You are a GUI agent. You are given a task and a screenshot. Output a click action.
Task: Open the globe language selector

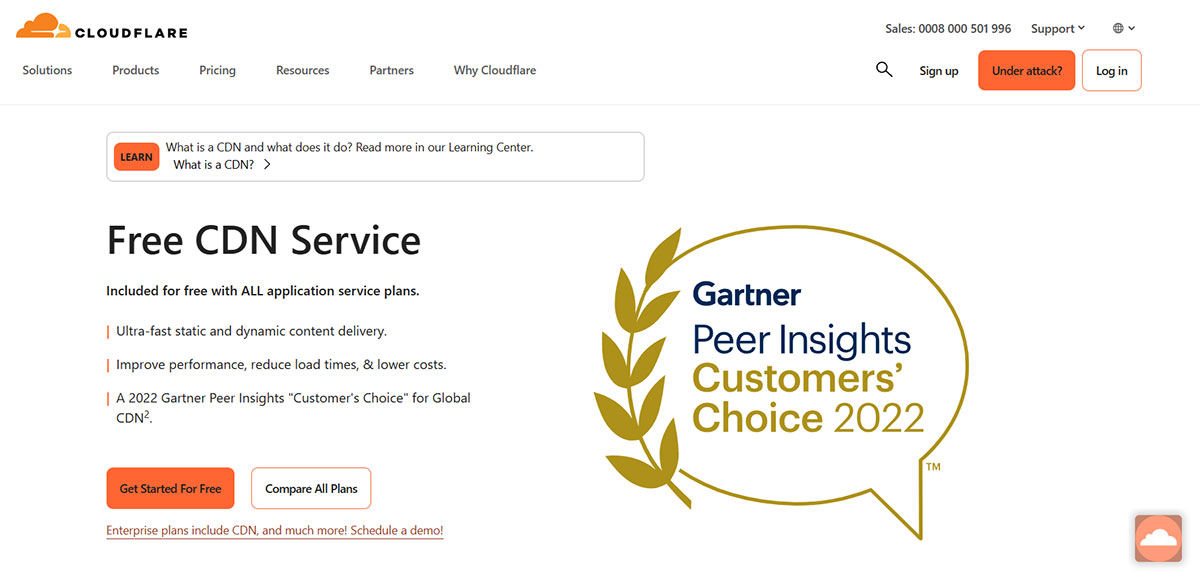1124,29
